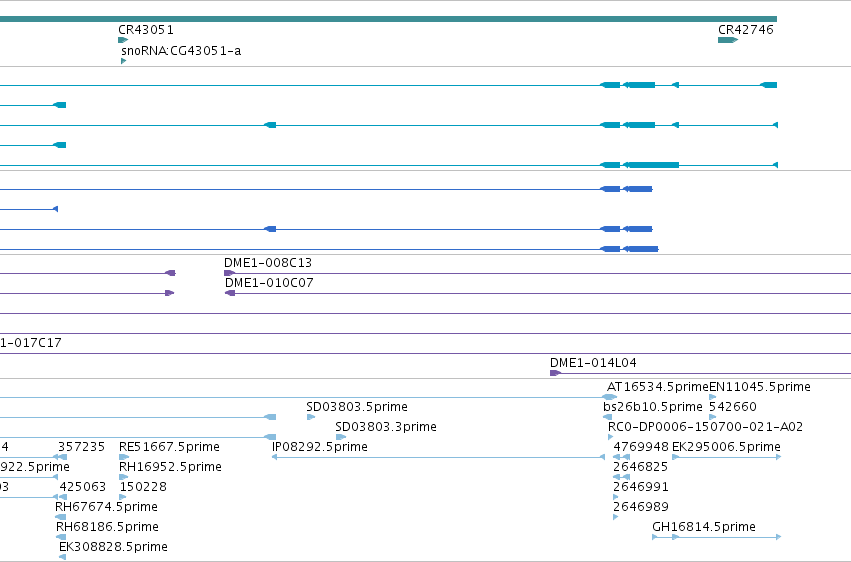This screenshot has width=851, height=562.
Task: Select the bs26b10.5prime label
Action: pyautogui.click(x=653, y=407)
